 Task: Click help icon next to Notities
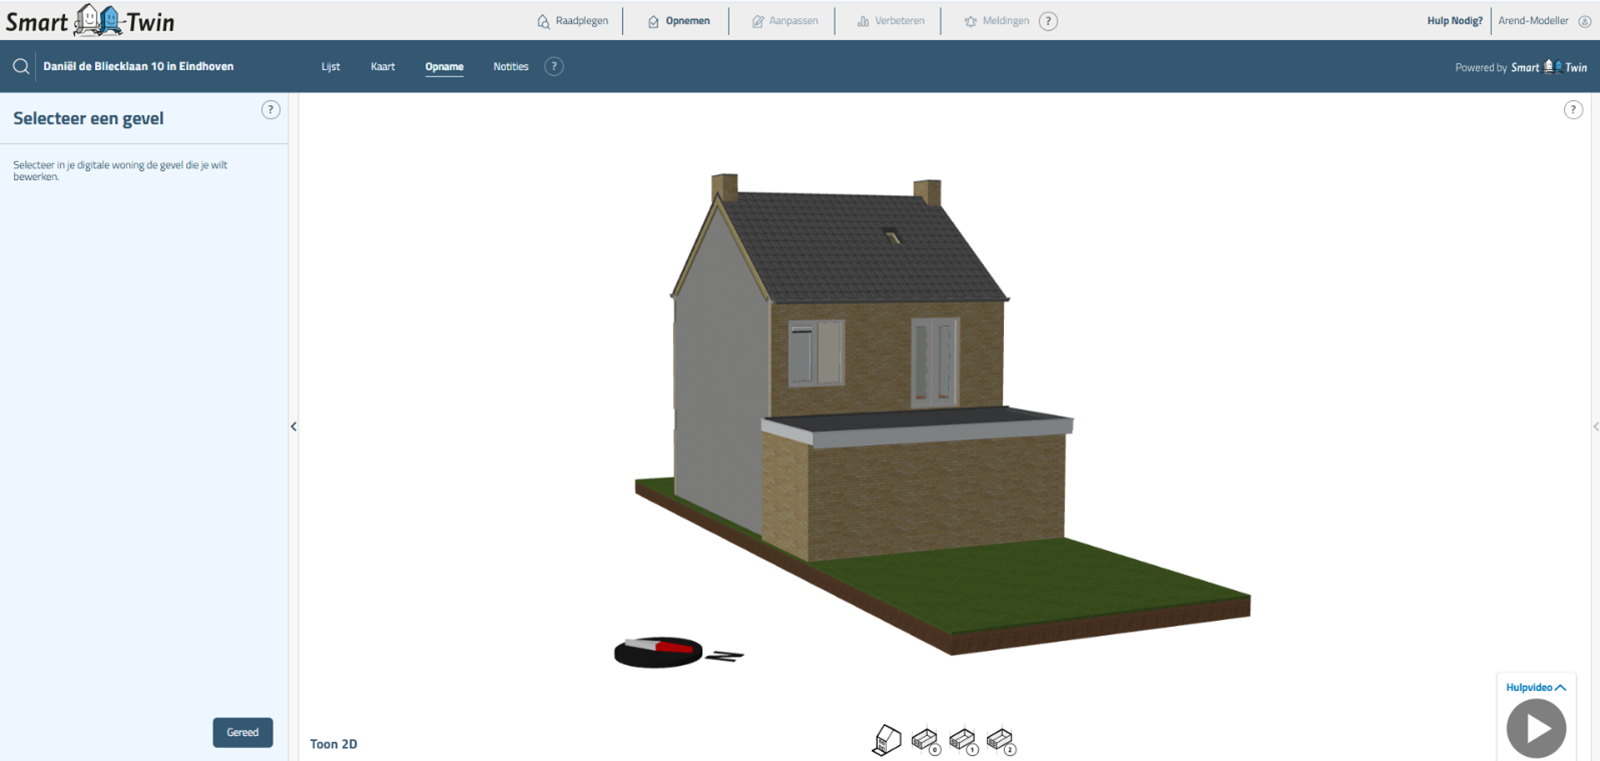[554, 67]
